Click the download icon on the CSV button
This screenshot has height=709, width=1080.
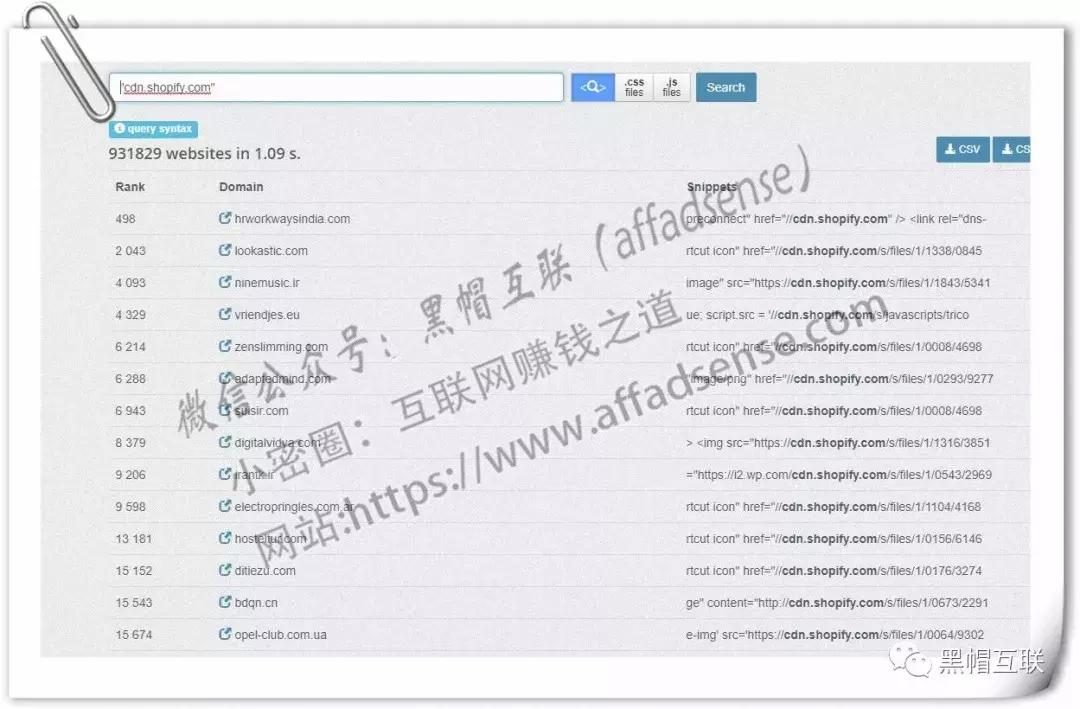pos(950,148)
